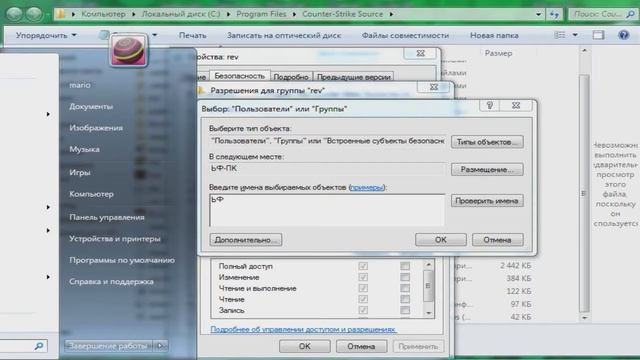Open Изображения from Start menu
The width and height of the screenshot is (640, 360).
(x=96, y=128)
